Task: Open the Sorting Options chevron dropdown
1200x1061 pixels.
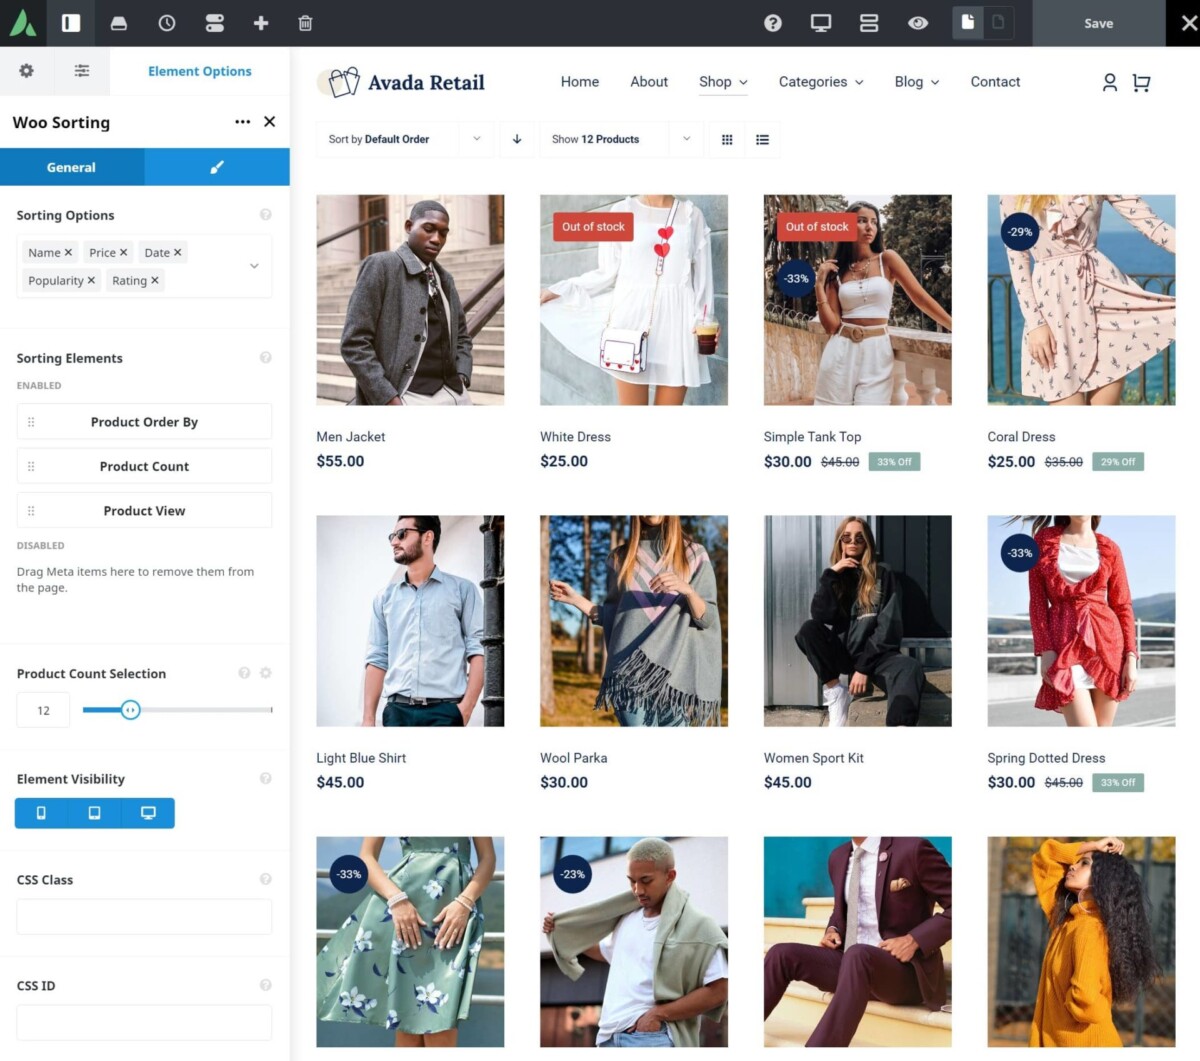Action: pyautogui.click(x=253, y=266)
